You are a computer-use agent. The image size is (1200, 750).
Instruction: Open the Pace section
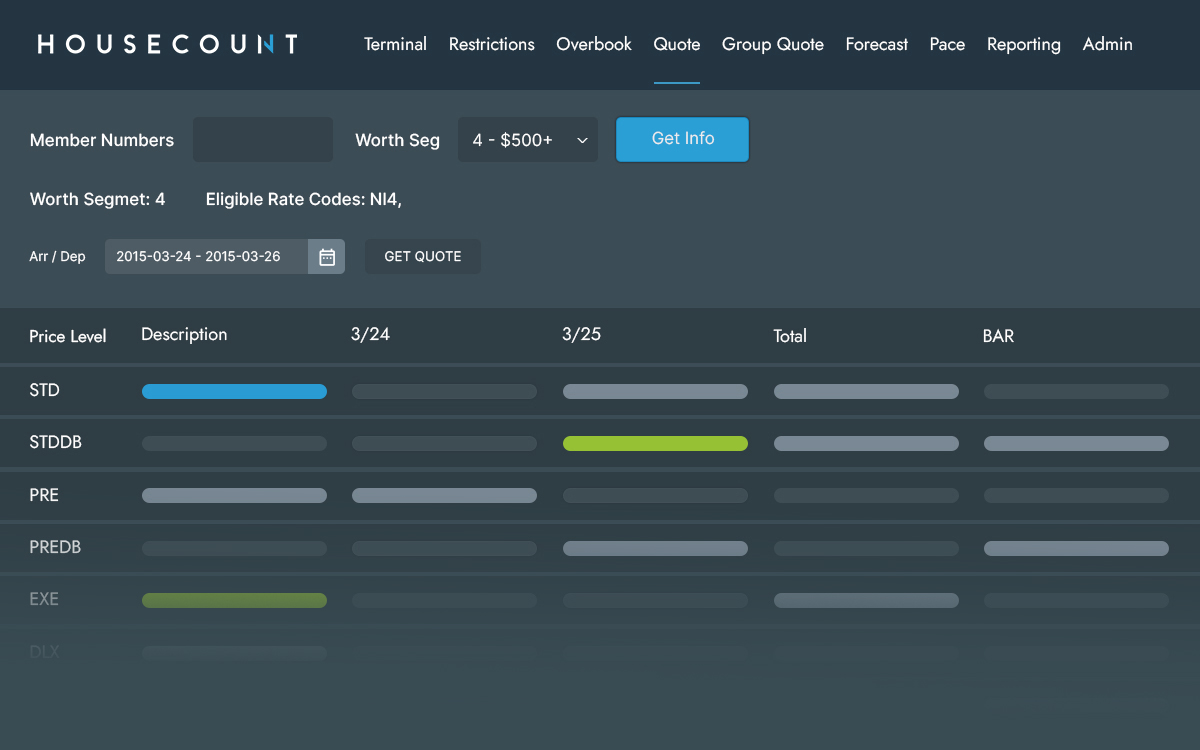(947, 44)
